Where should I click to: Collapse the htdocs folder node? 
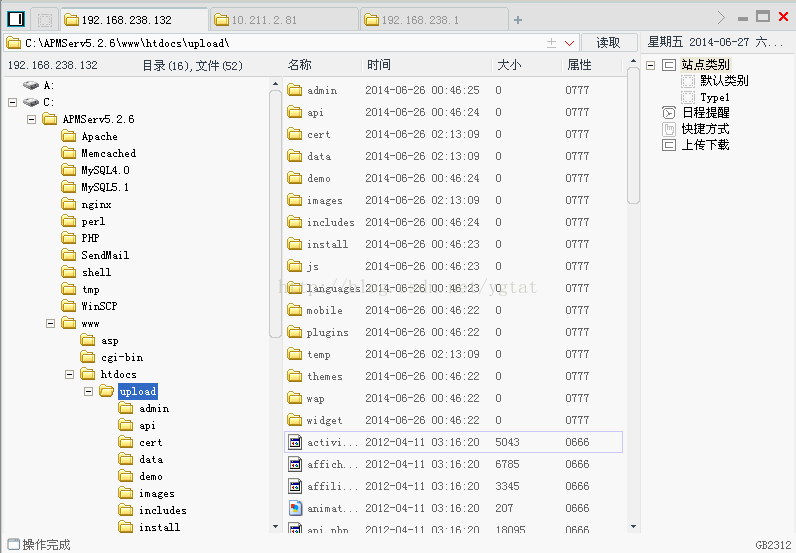(70, 374)
